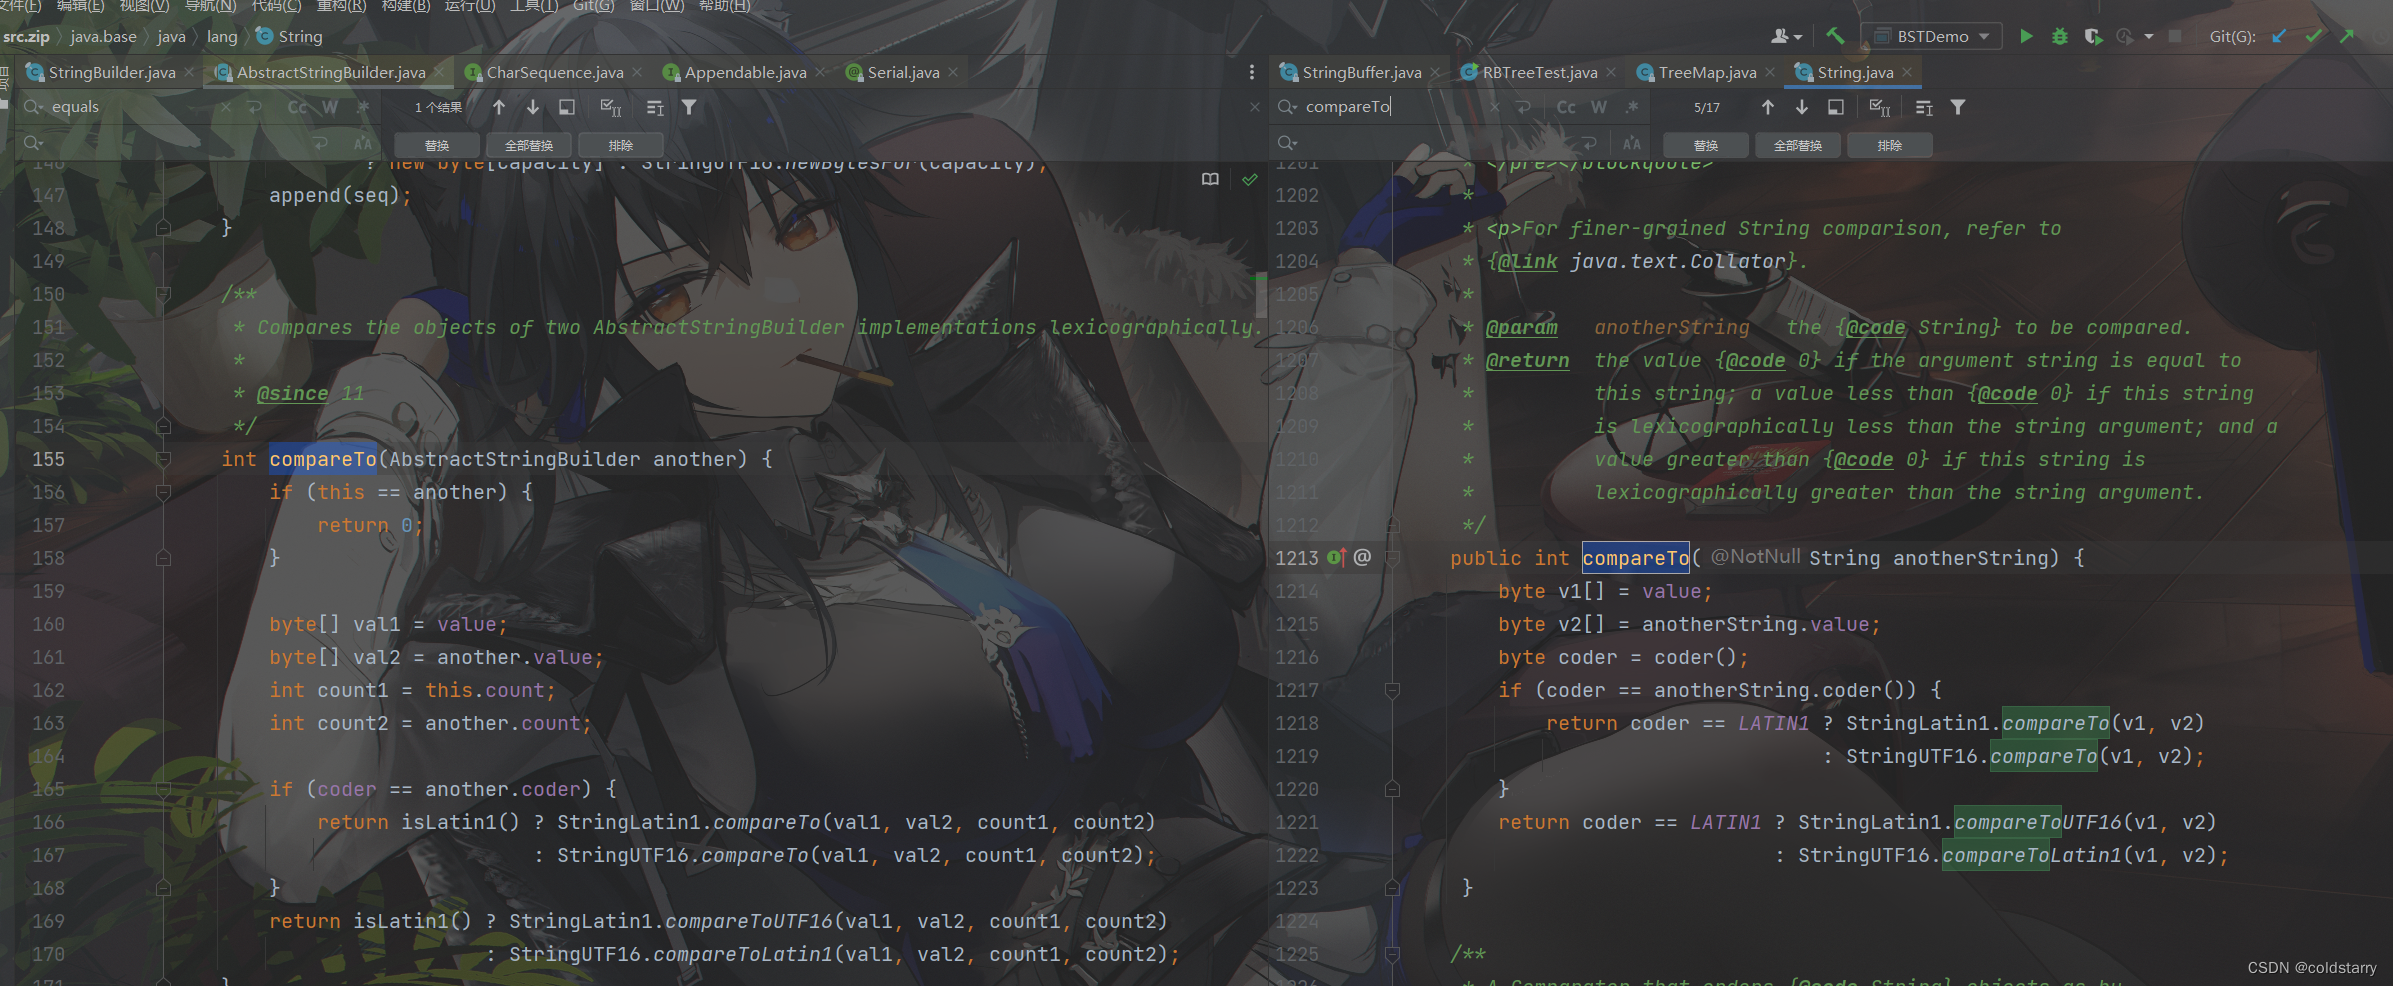Close the left find-replace bar

pyautogui.click(x=1255, y=107)
